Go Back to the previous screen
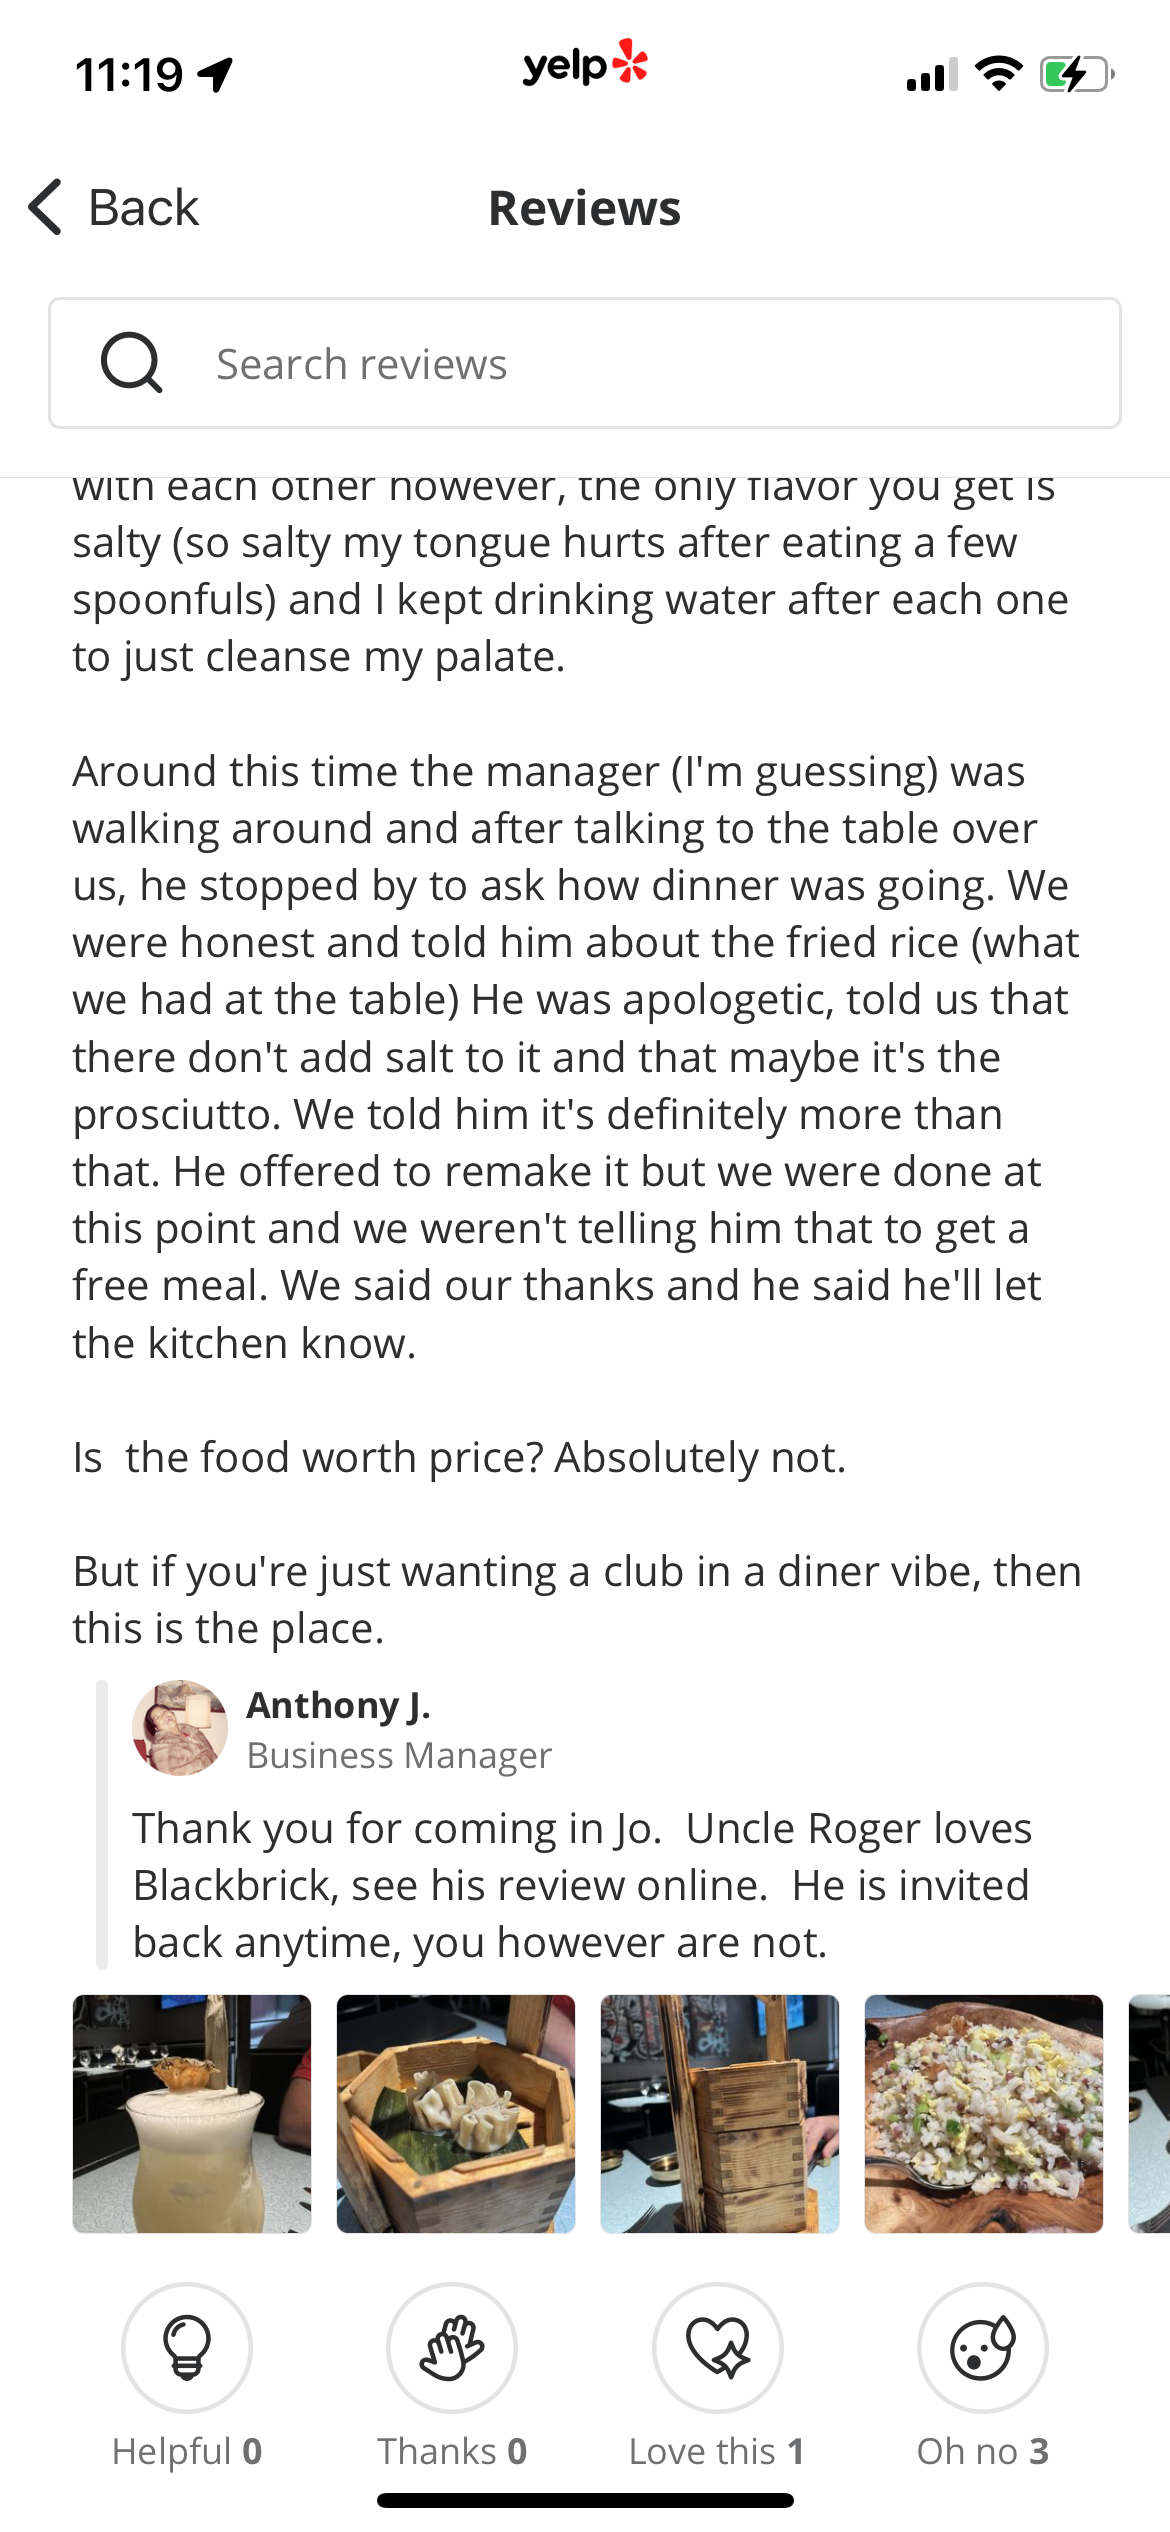 tap(143, 207)
